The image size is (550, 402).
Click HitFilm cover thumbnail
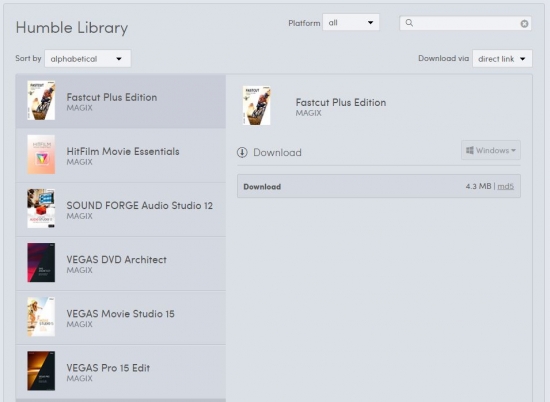pyautogui.click(x=41, y=155)
